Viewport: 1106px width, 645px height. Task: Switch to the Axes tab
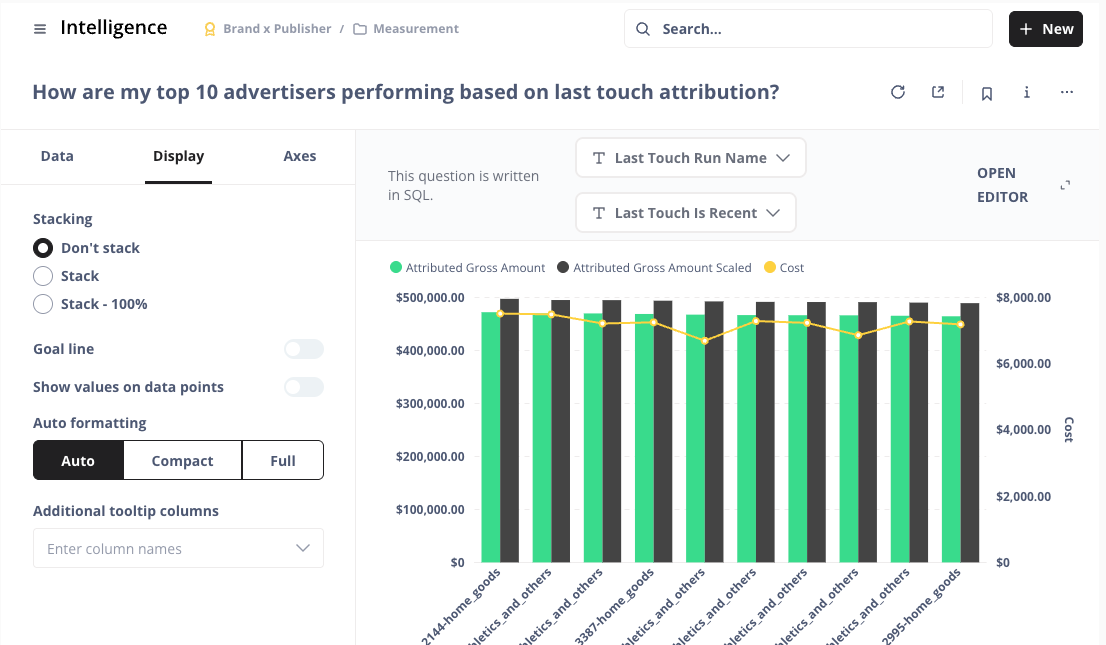pos(300,156)
